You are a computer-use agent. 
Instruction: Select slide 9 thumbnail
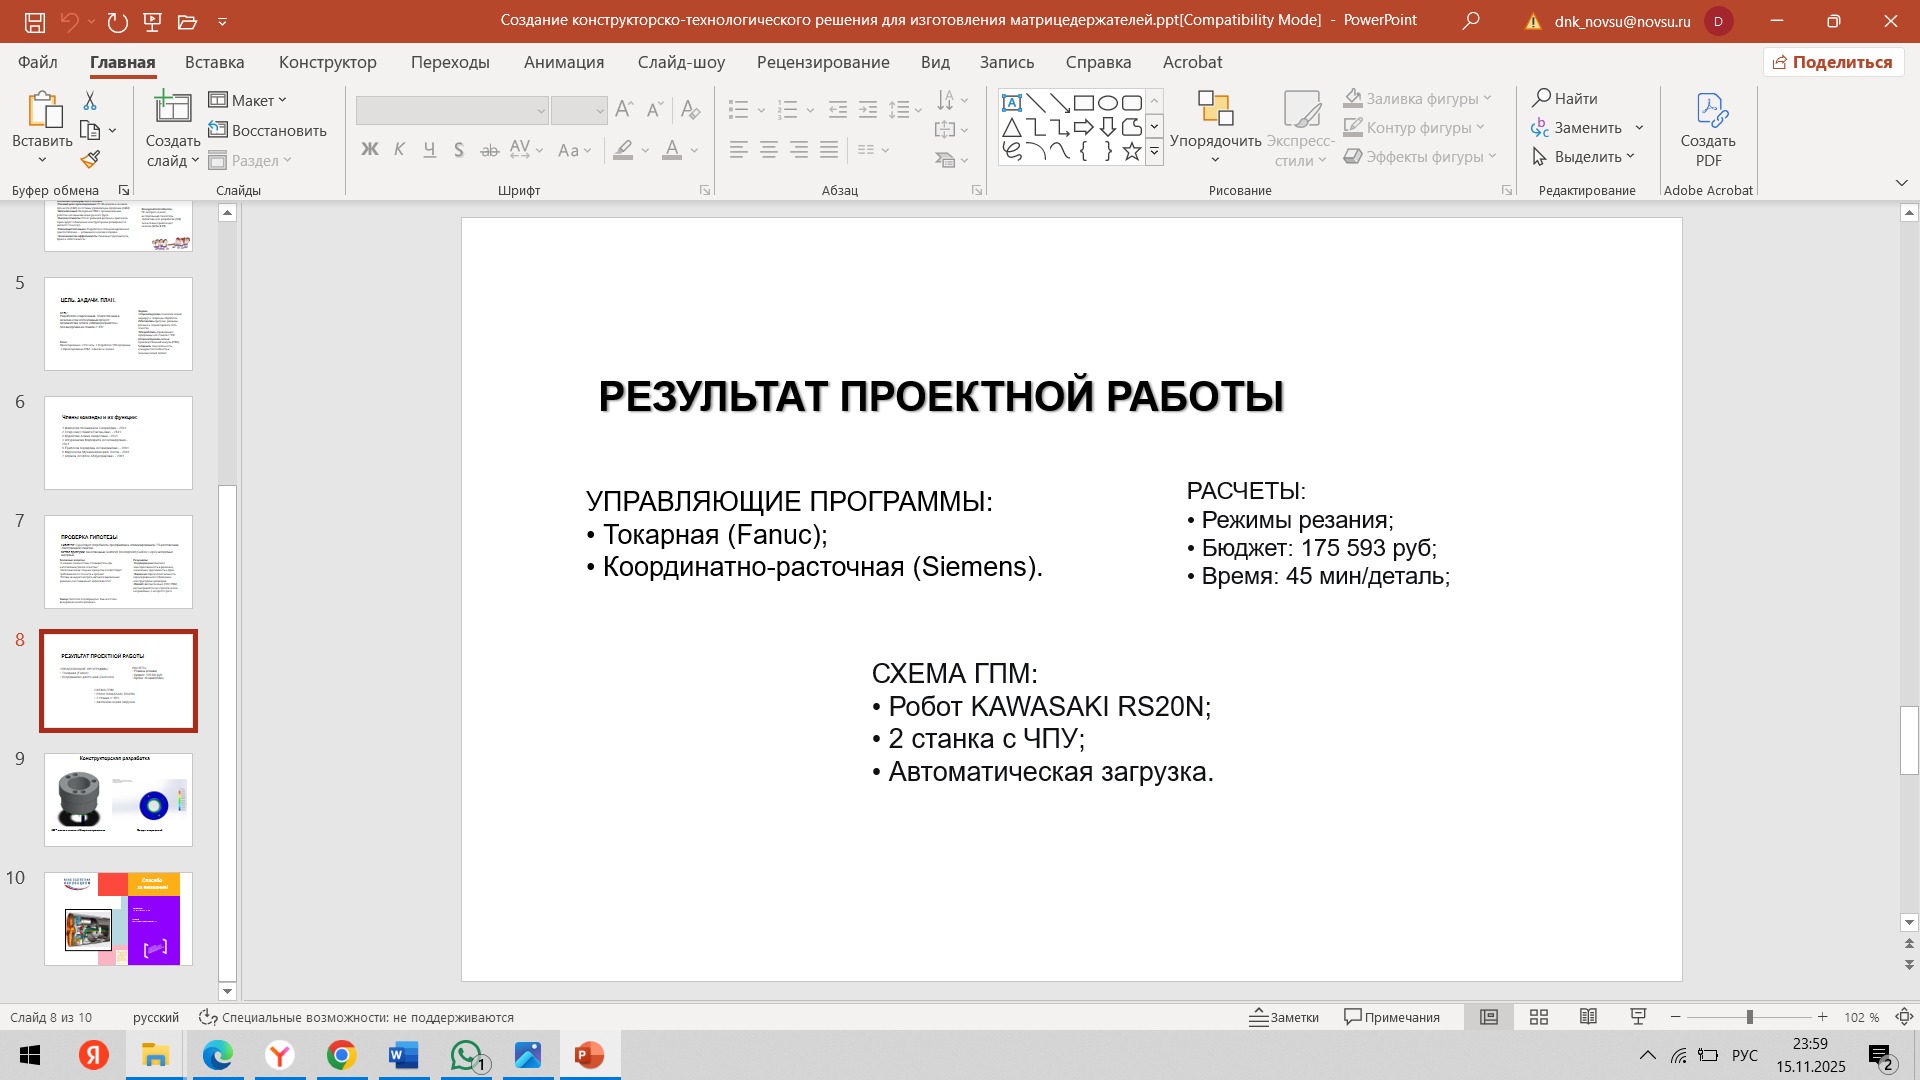click(x=118, y=800)
